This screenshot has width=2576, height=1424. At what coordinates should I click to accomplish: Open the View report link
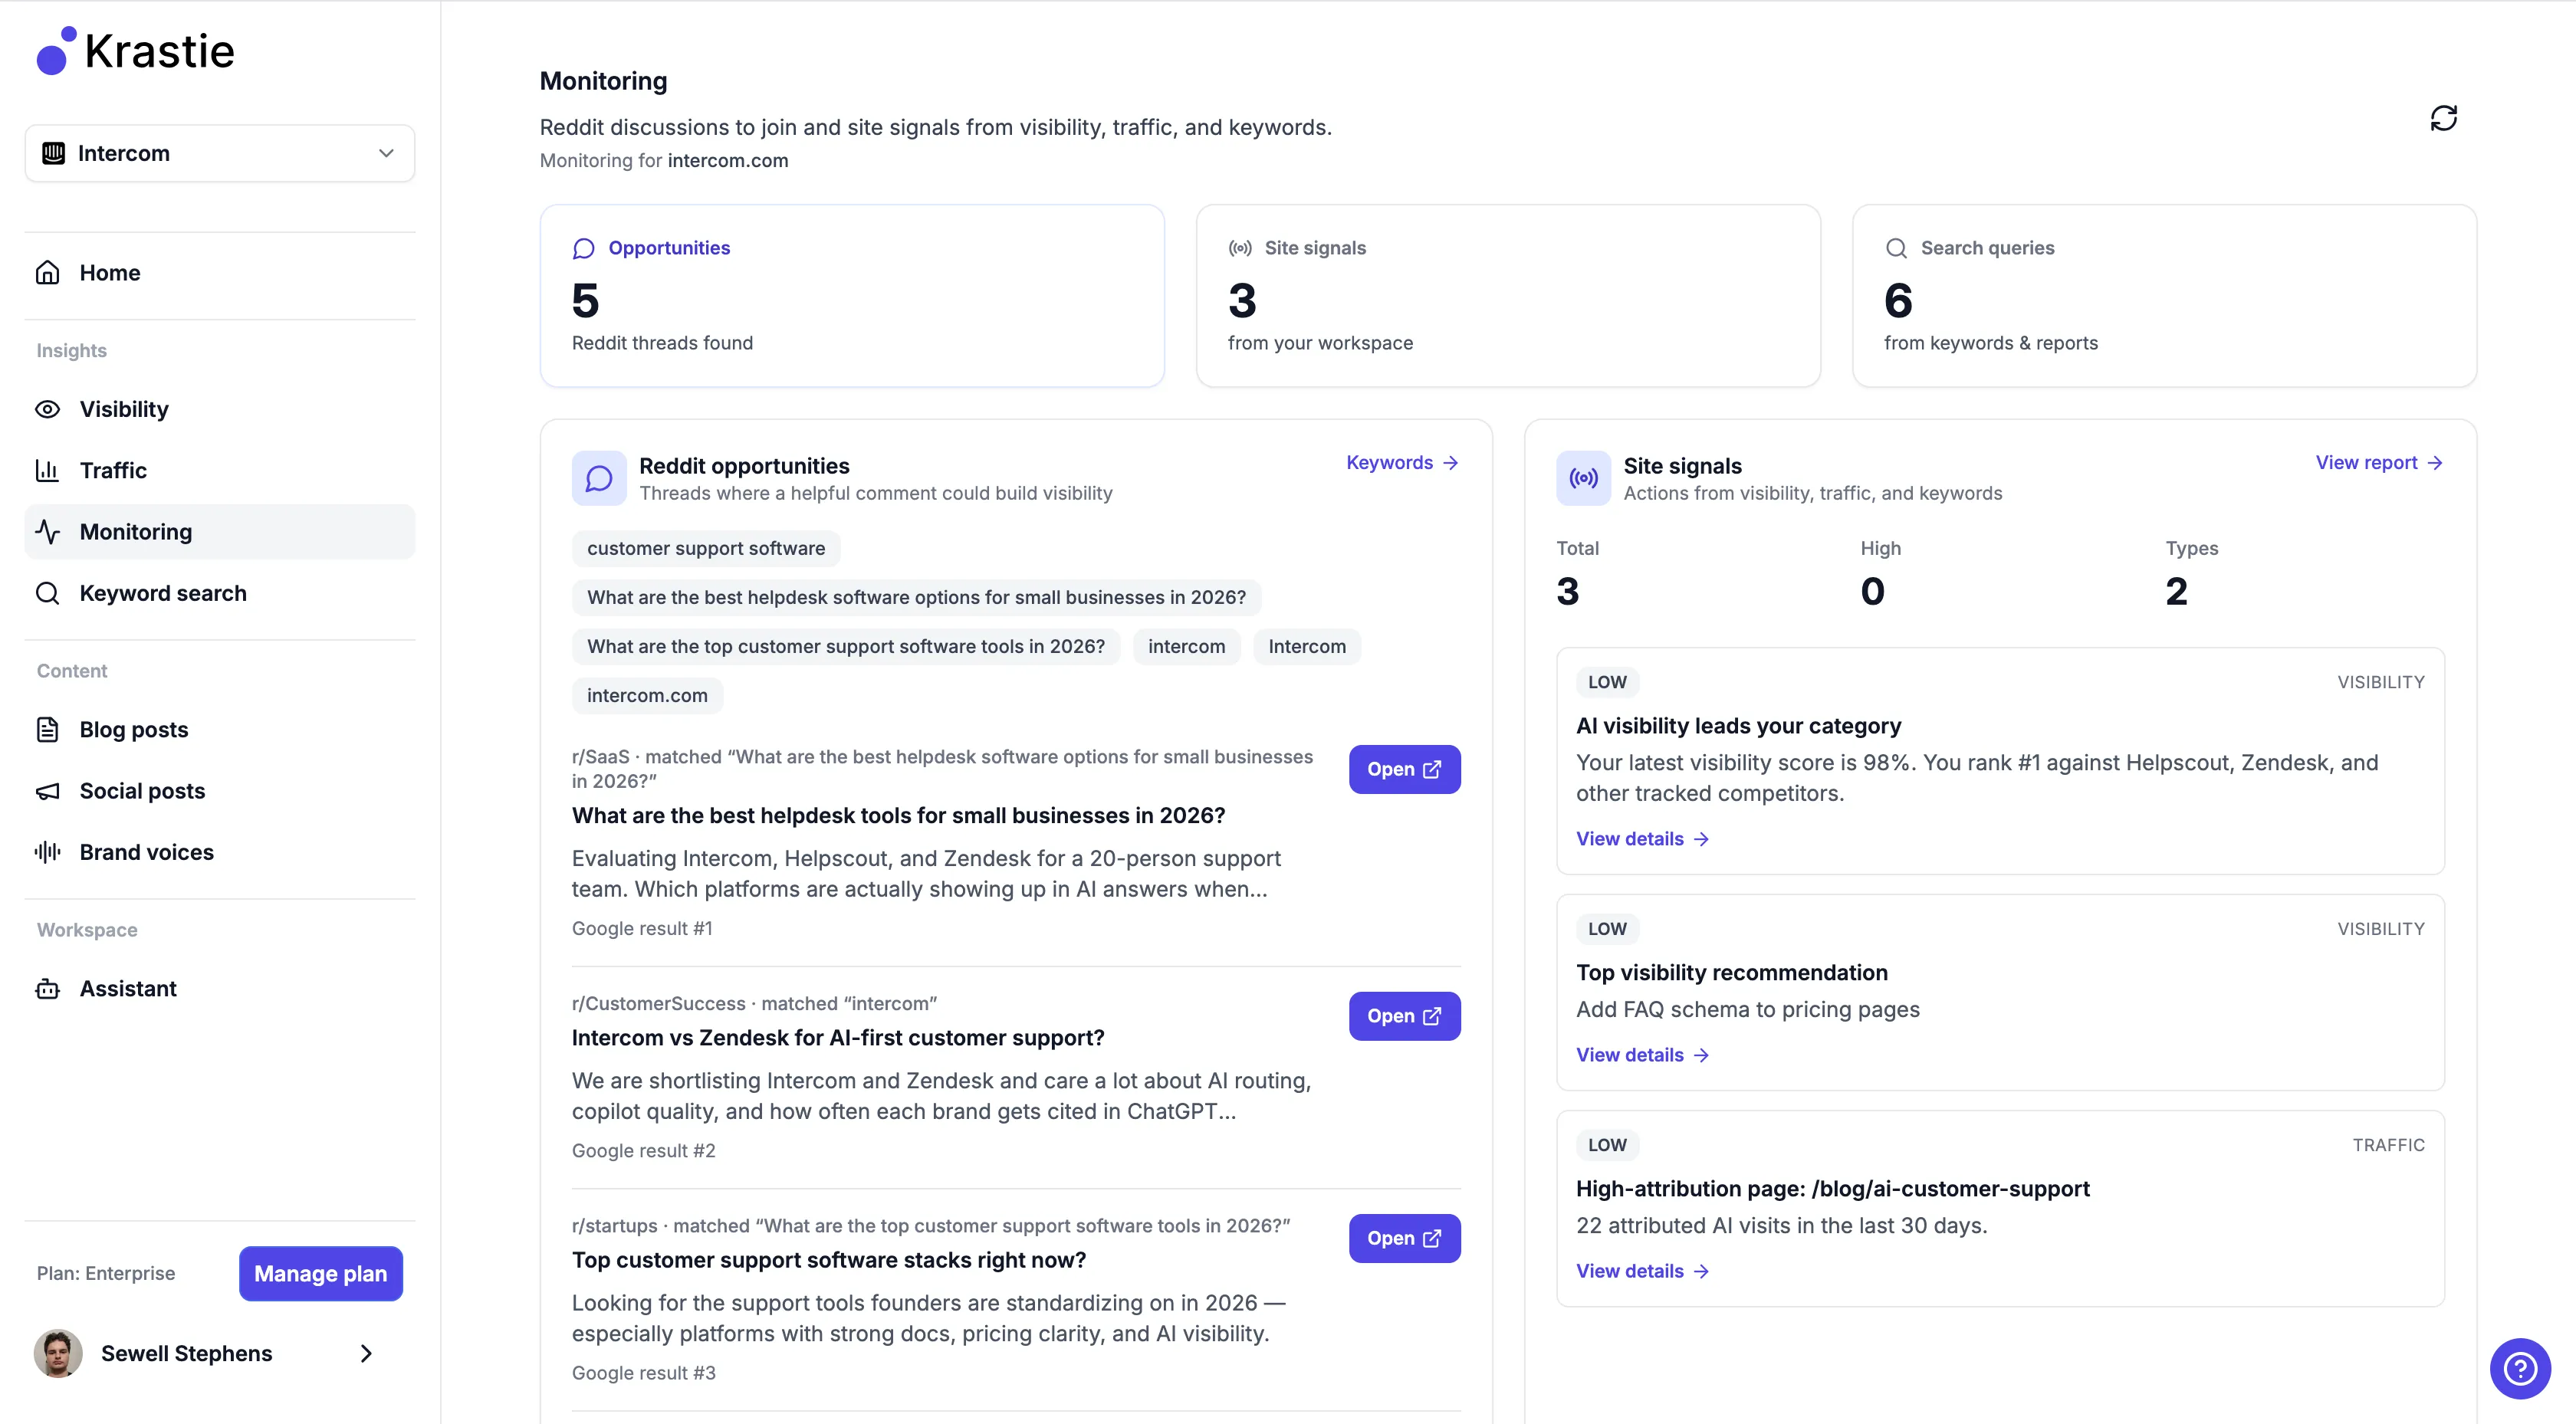coord(2379,463)
